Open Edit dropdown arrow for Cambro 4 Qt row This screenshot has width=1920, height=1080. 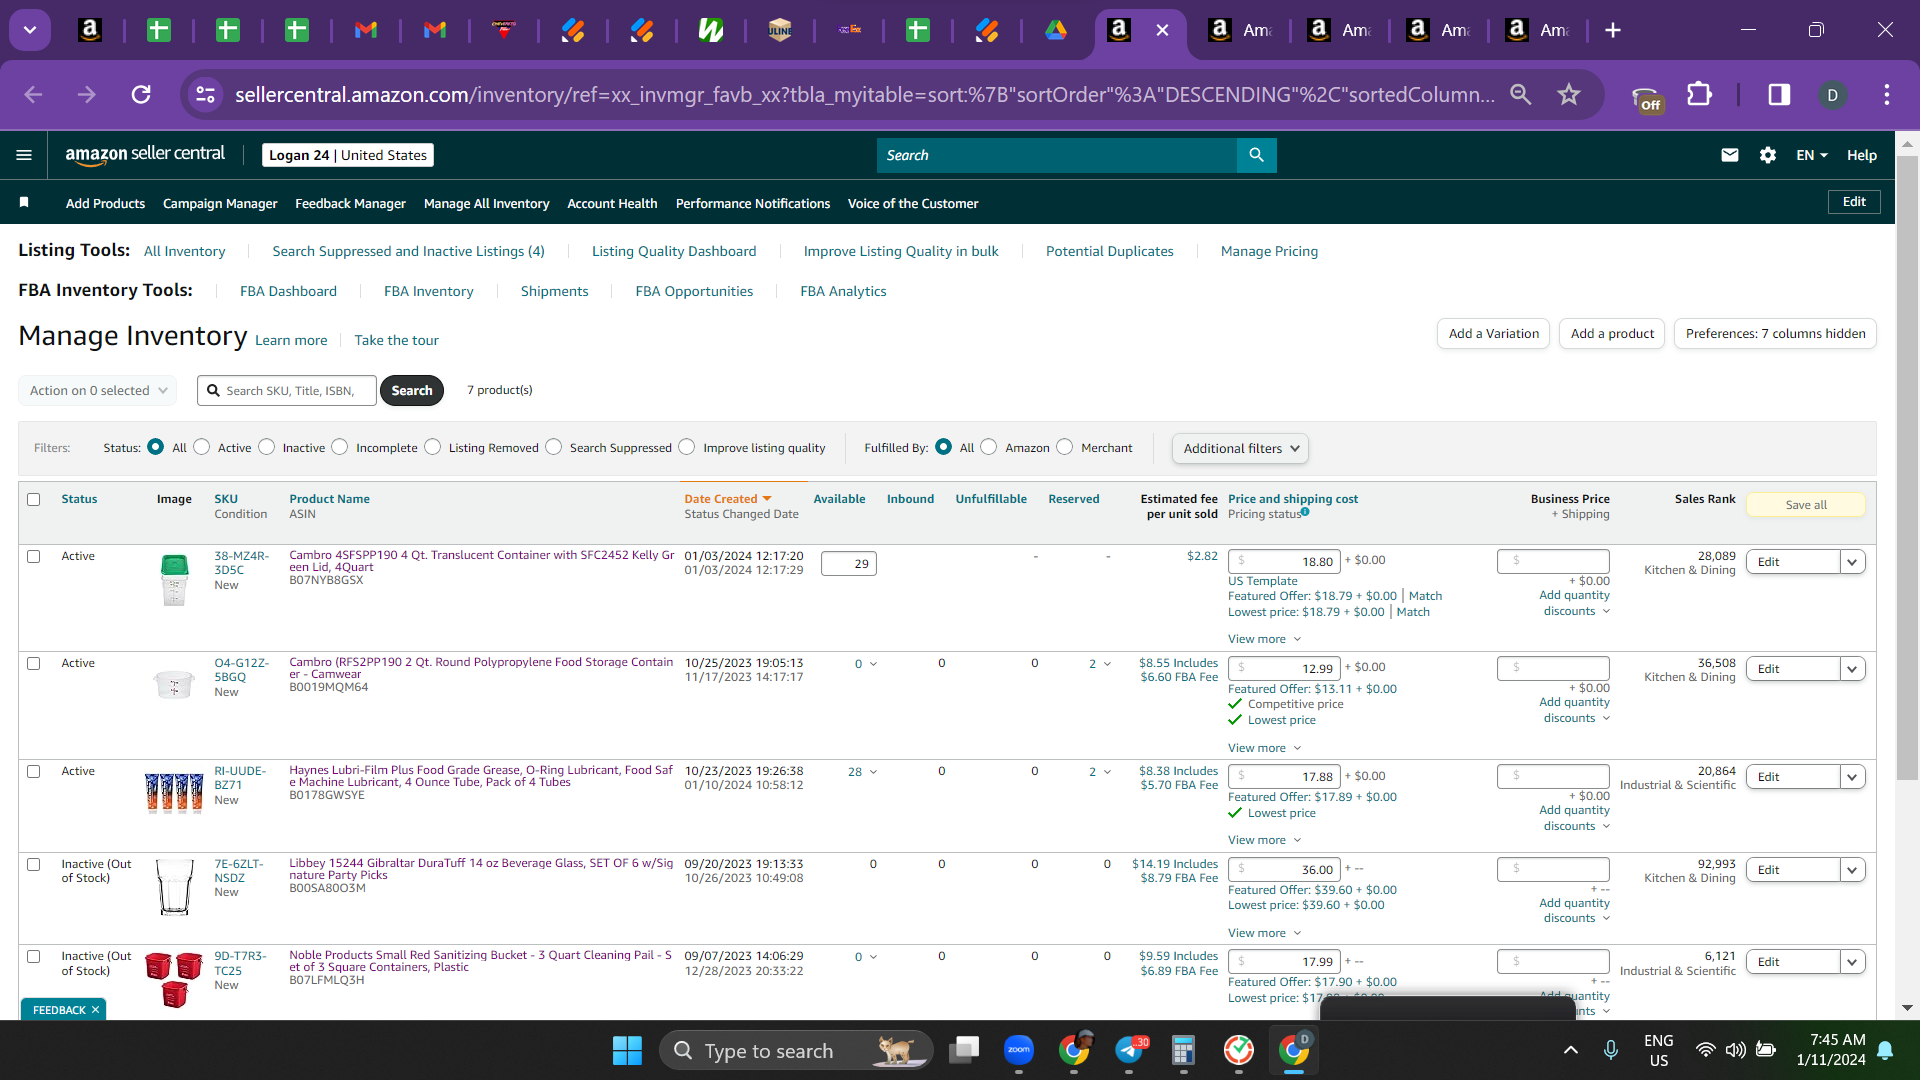coord(1853,562)
